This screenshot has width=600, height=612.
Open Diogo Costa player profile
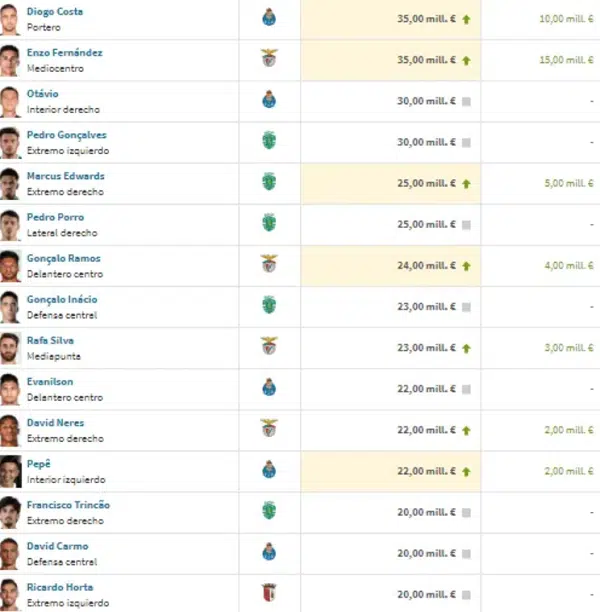coord(55,12)
